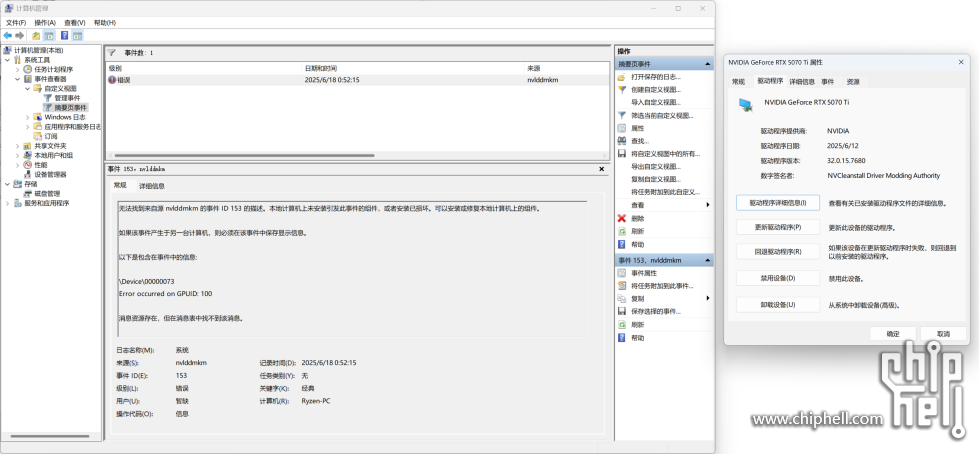Open the 查看 submenu in actions pane
The height and width of the screenshot is (454, 979).
[x=637, y=205]
